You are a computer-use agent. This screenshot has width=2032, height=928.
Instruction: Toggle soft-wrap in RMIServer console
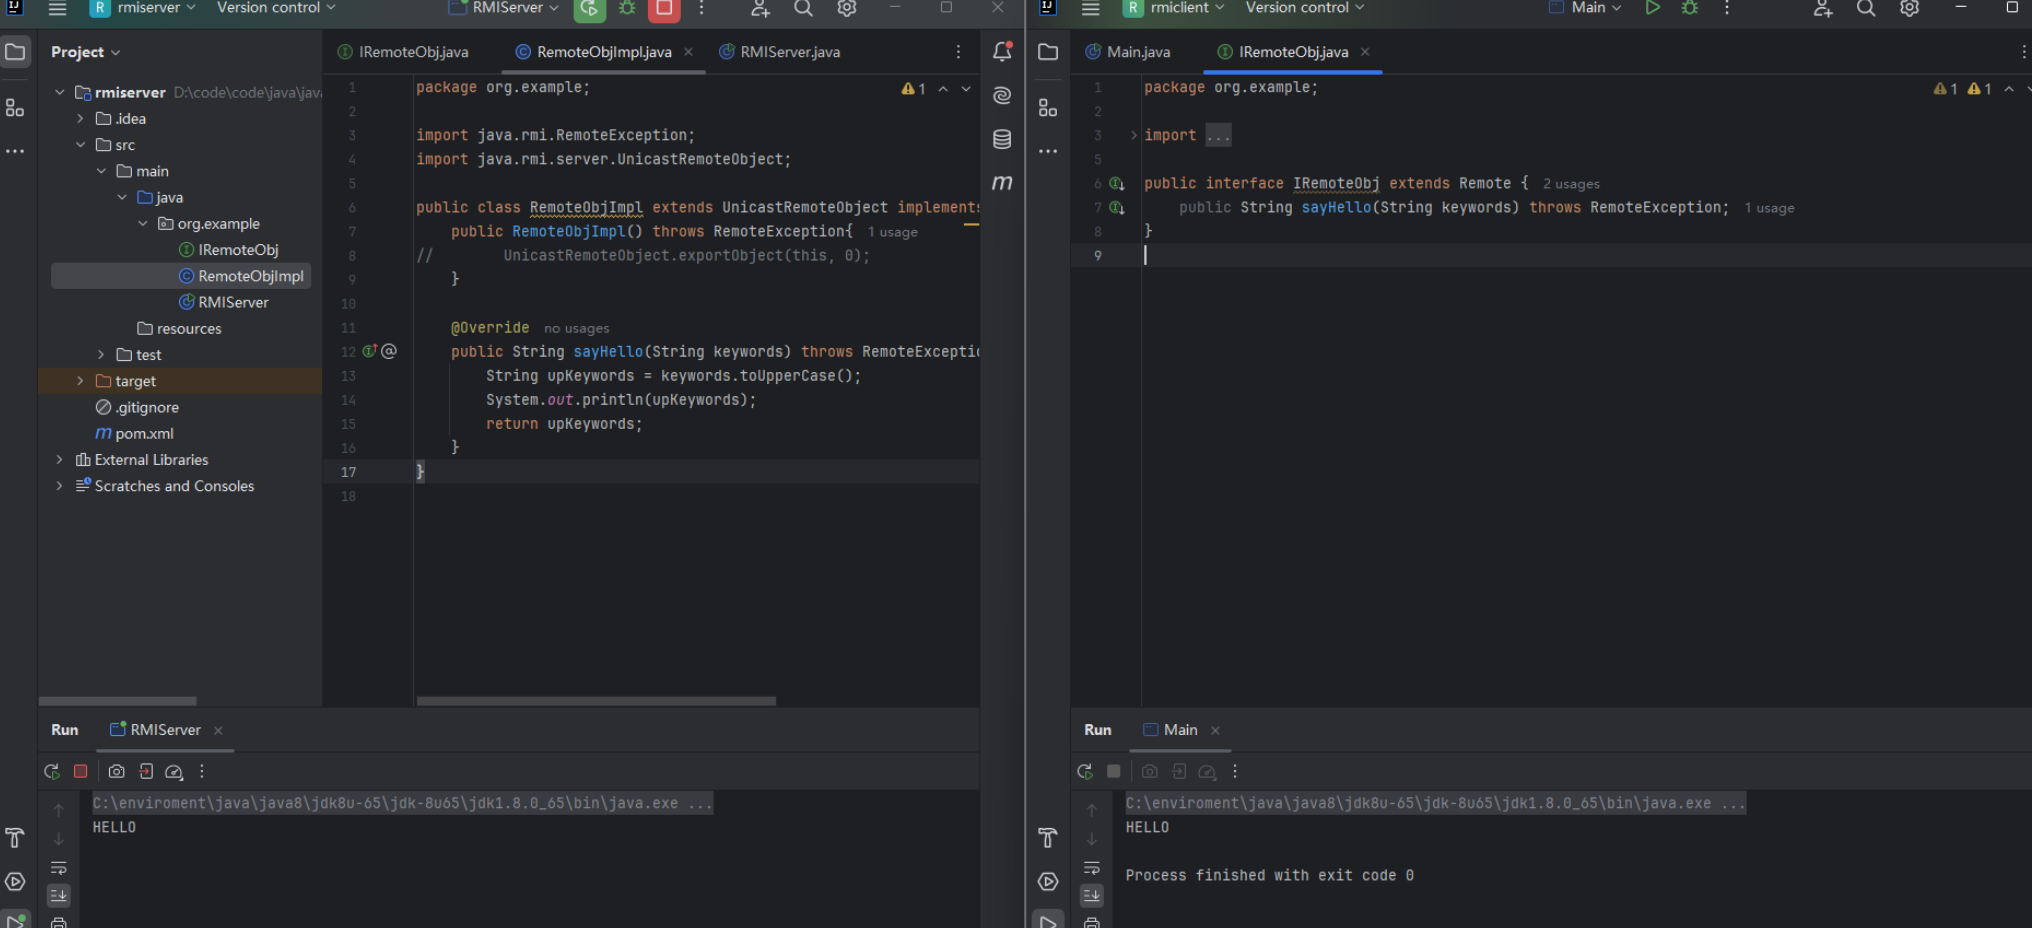(x=59, y=867)
